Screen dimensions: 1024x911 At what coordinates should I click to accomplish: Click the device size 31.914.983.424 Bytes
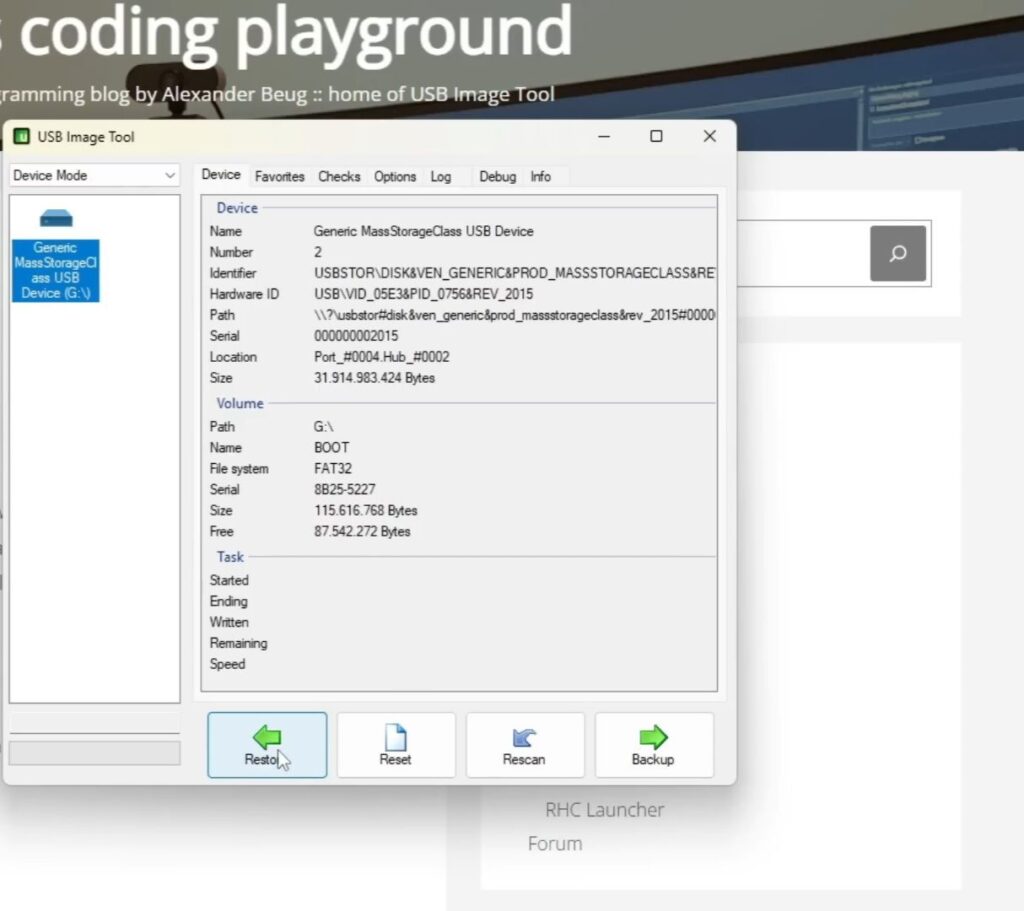(374, 377)
